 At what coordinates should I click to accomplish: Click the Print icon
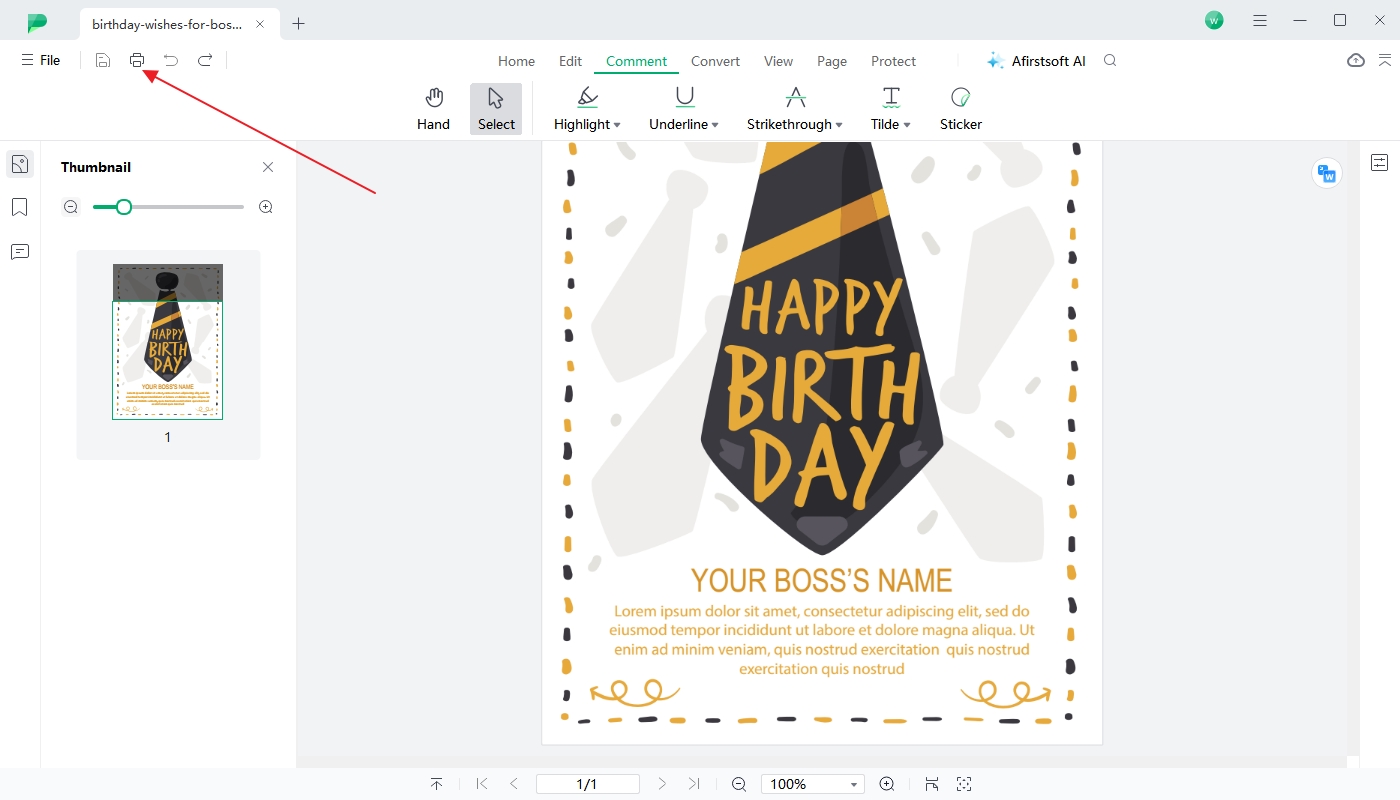(x=137, y=60)
